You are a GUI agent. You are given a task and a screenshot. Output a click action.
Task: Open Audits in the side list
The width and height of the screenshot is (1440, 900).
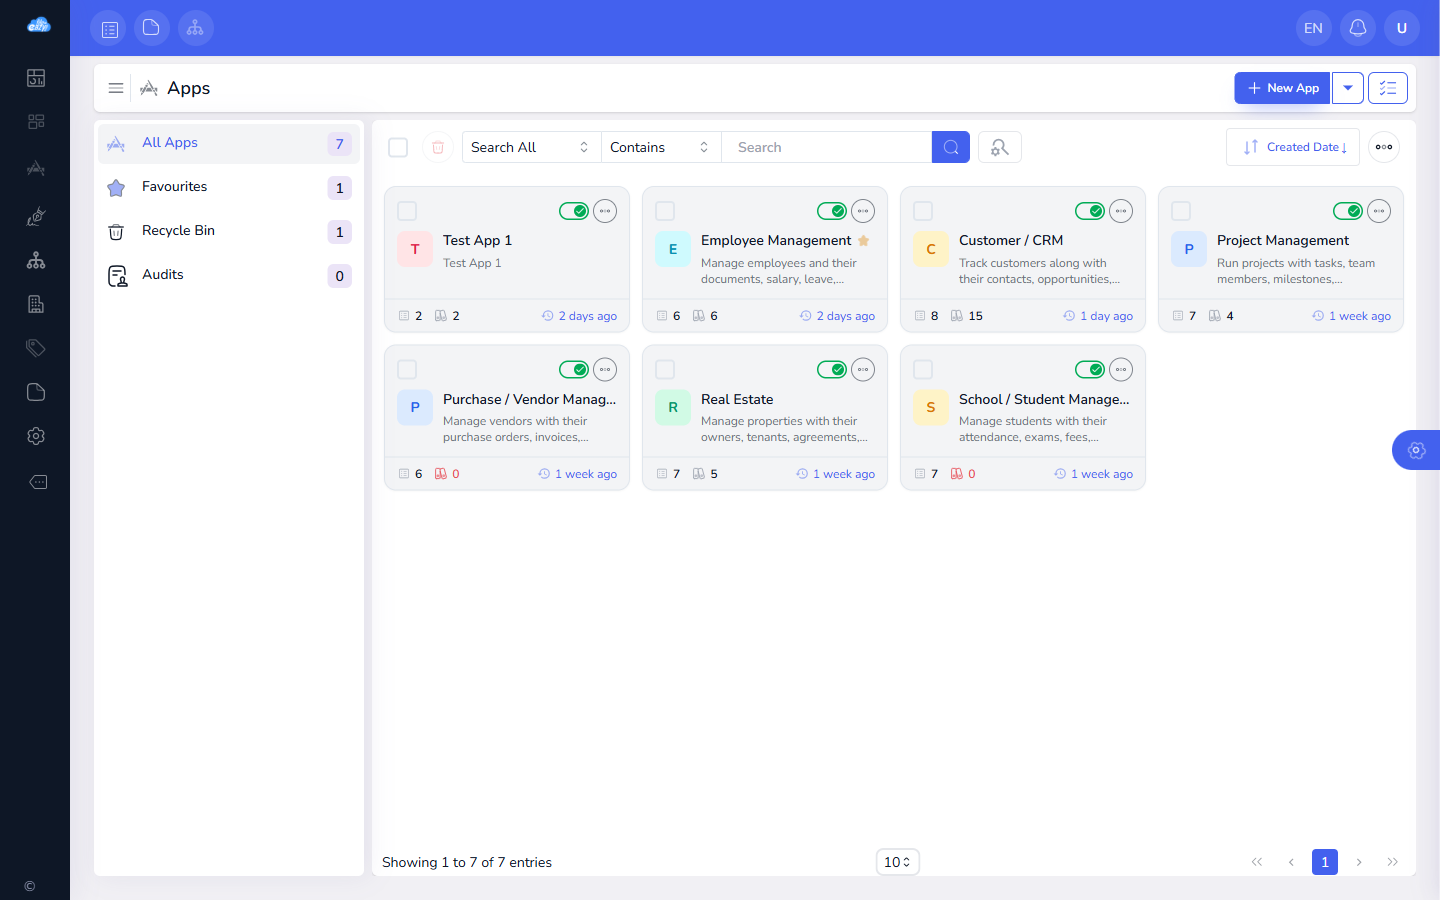point(229,275)
